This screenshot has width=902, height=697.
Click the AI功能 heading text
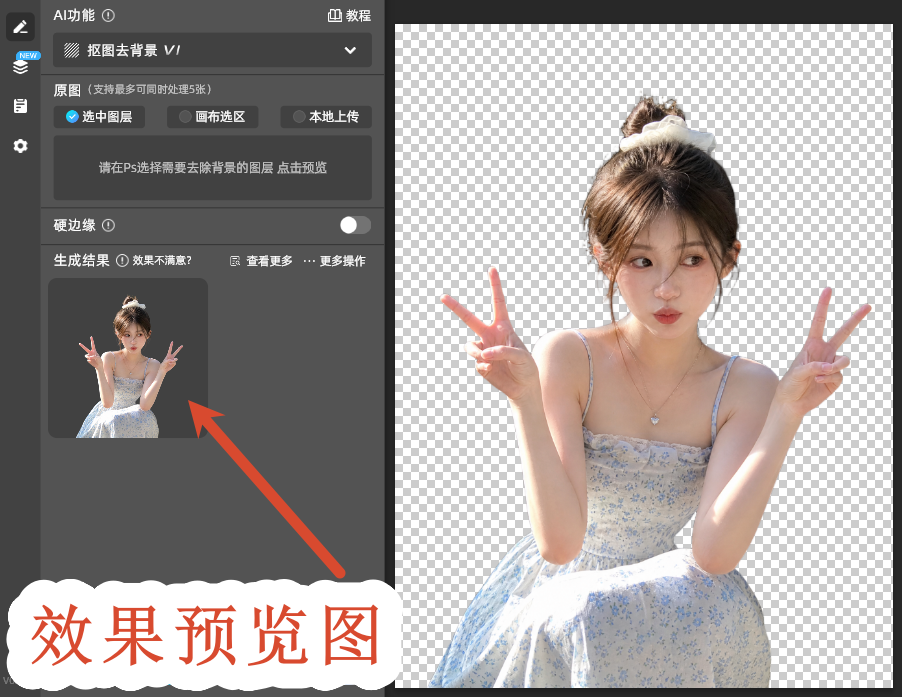click(x=74, y=16)
